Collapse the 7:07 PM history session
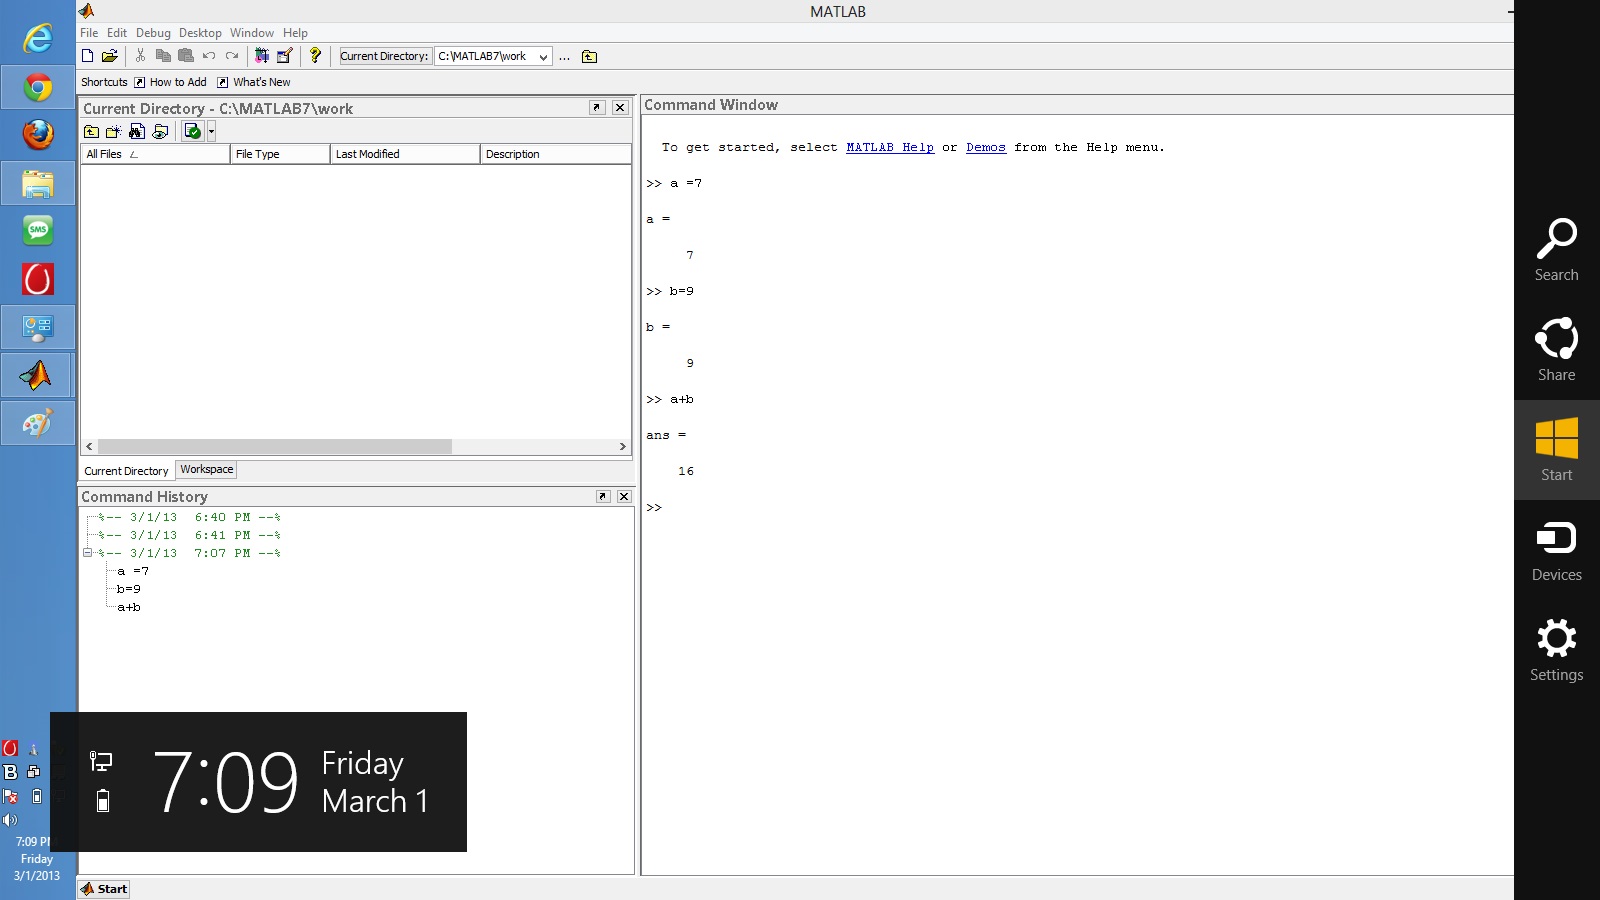 (87, 553)
